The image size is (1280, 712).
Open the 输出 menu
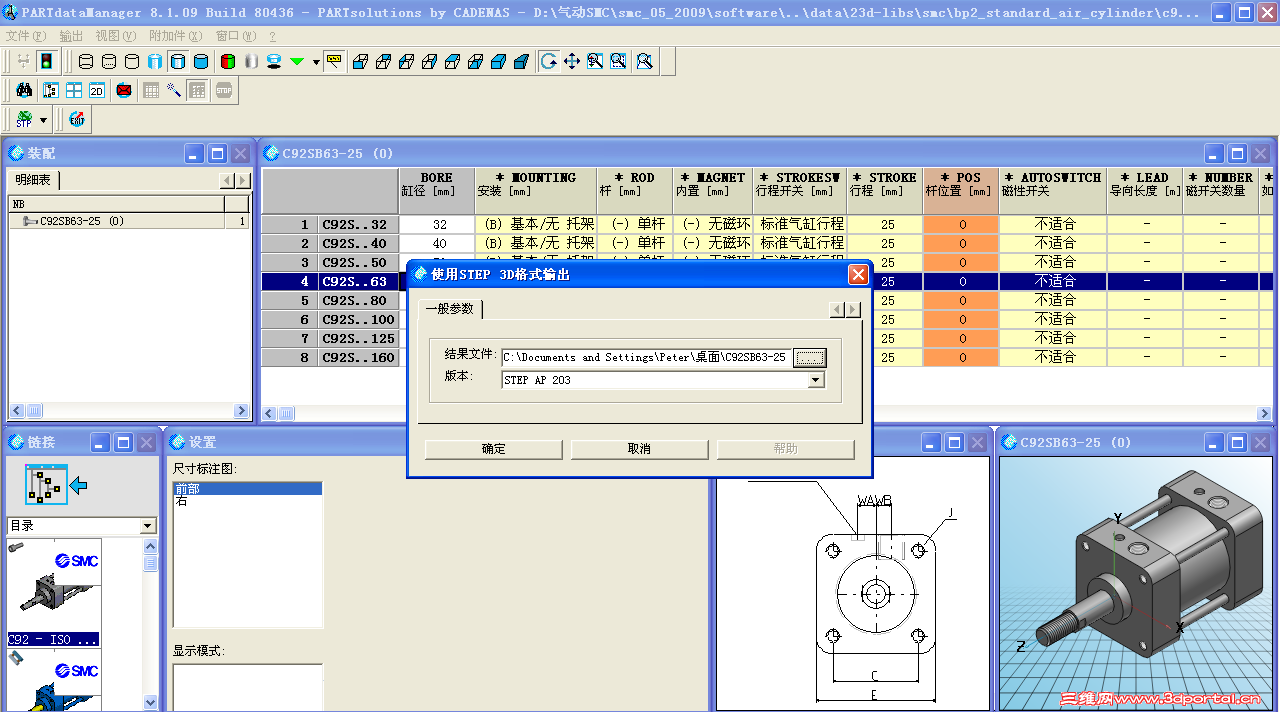point(71,35)
